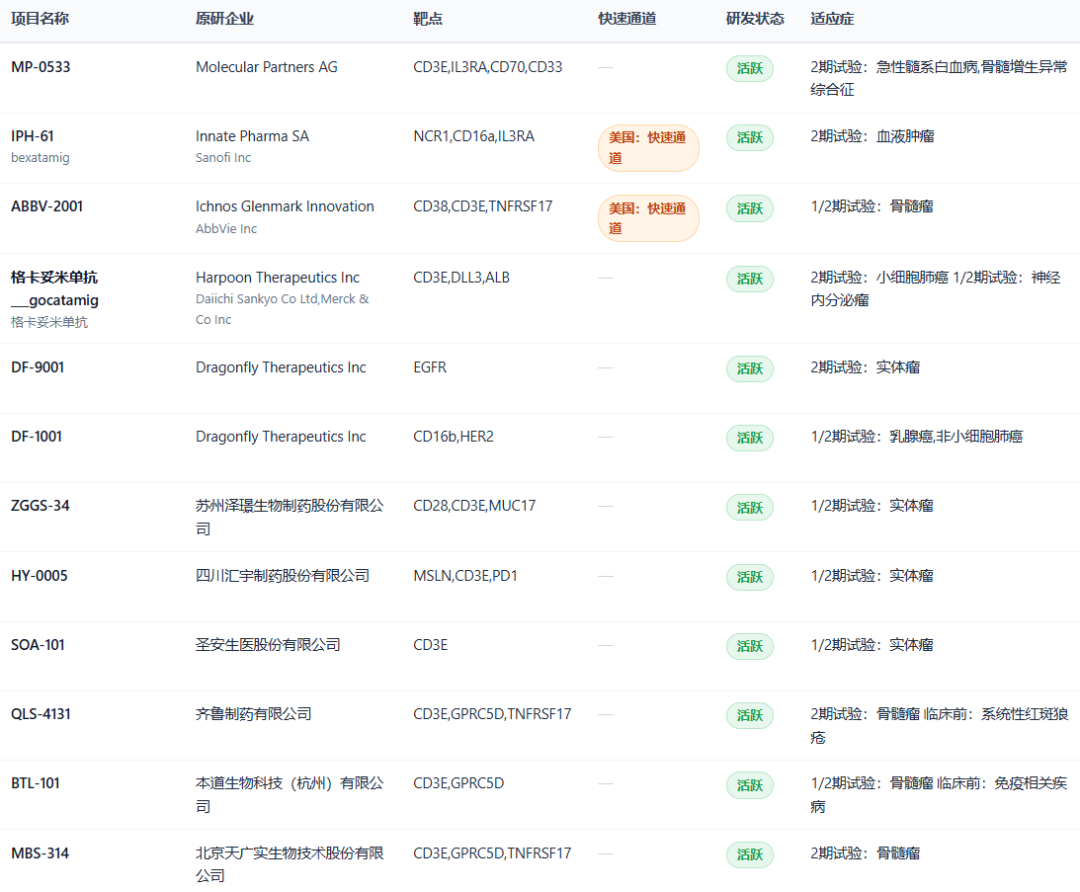
Task: Open the DF-1001 project entry
Action: click(x=37, y=436)
